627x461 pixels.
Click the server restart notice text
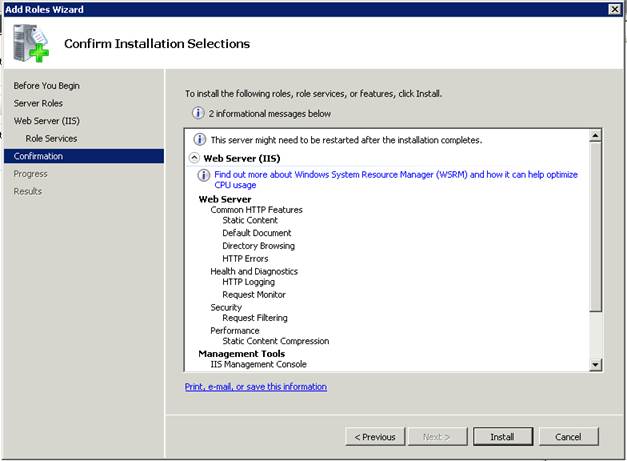346,140
